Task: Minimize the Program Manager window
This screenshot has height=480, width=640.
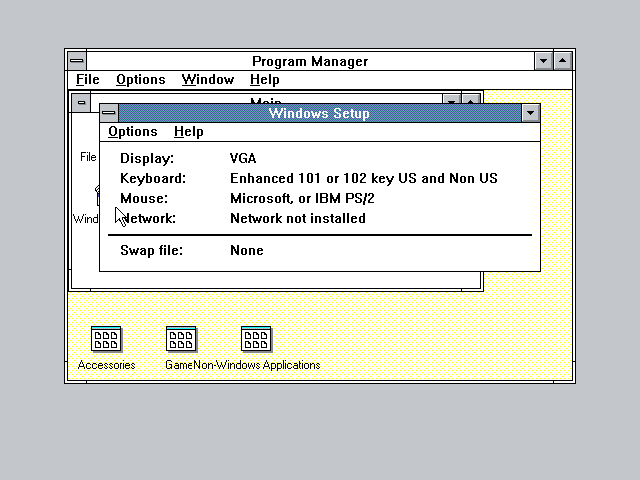Action: tap(543, 61)
